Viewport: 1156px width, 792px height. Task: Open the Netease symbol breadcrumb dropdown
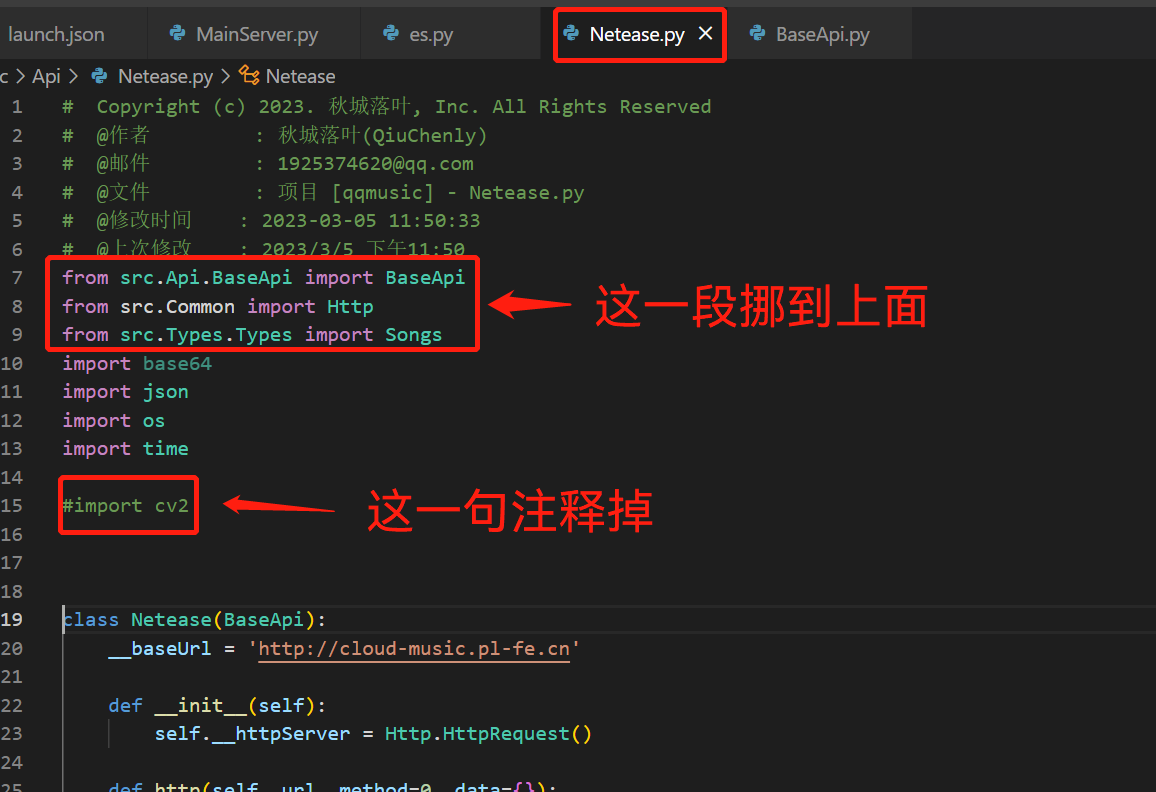click(300, 76)
